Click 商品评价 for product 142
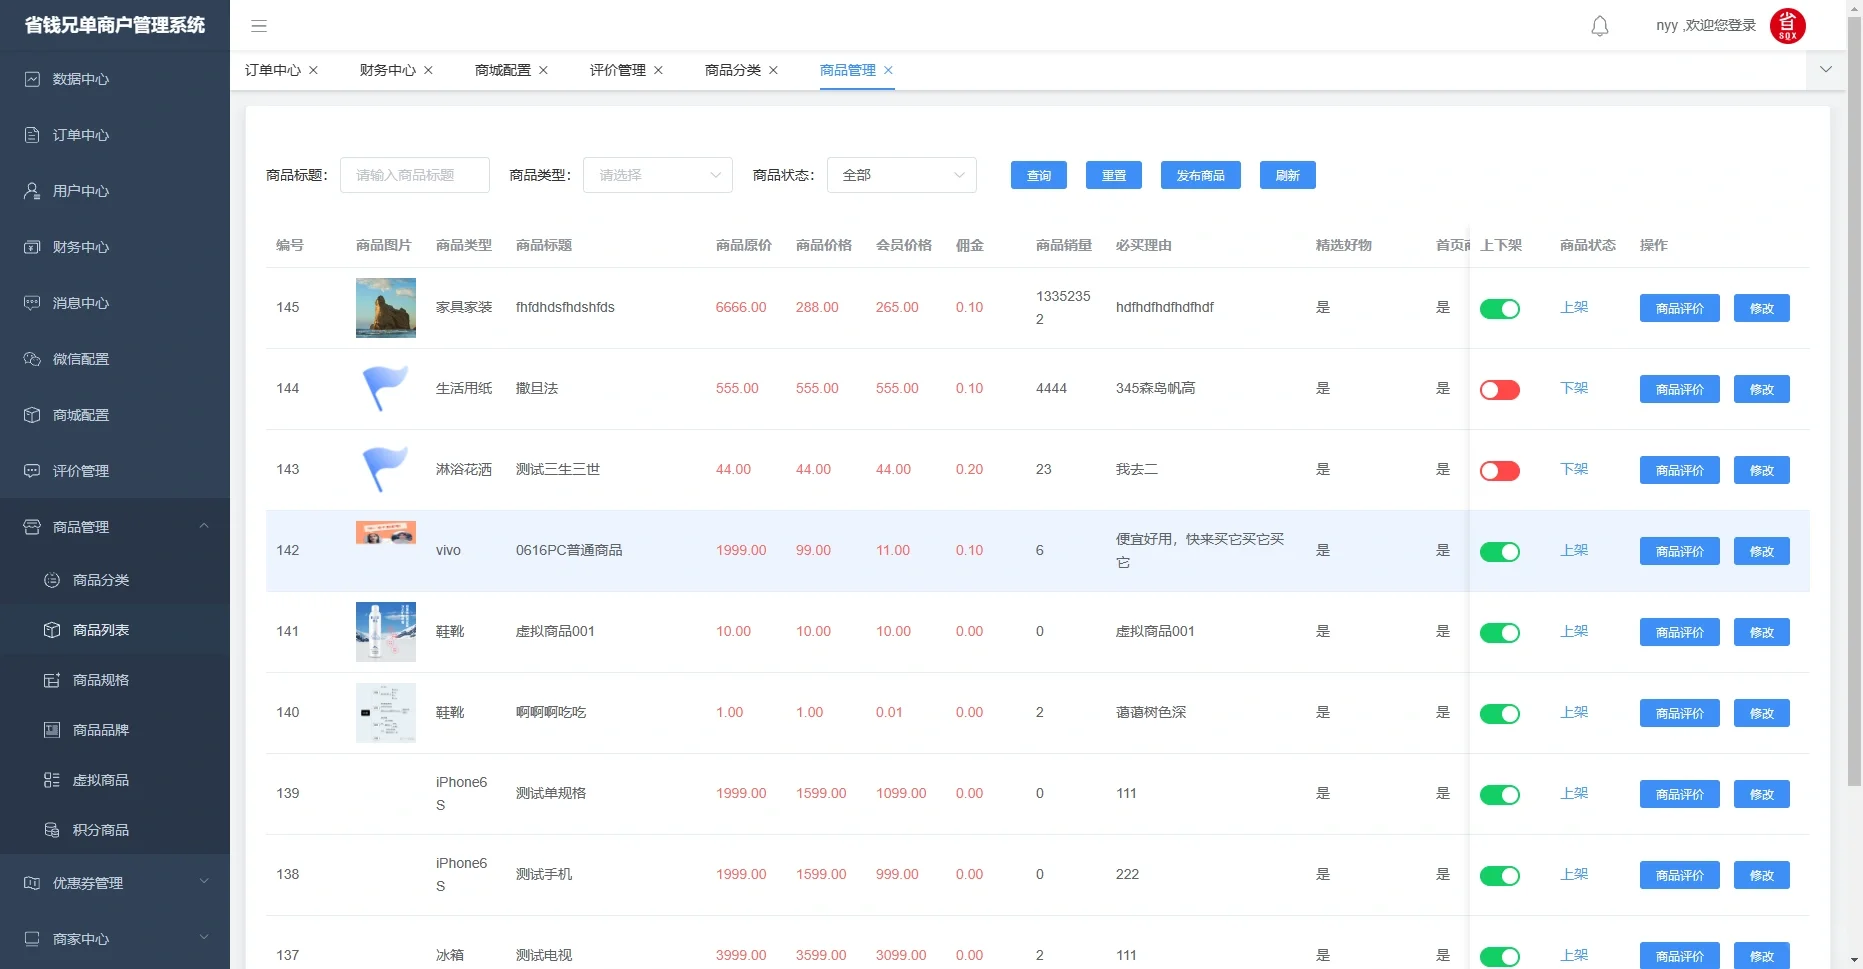 coord(1679,551)
